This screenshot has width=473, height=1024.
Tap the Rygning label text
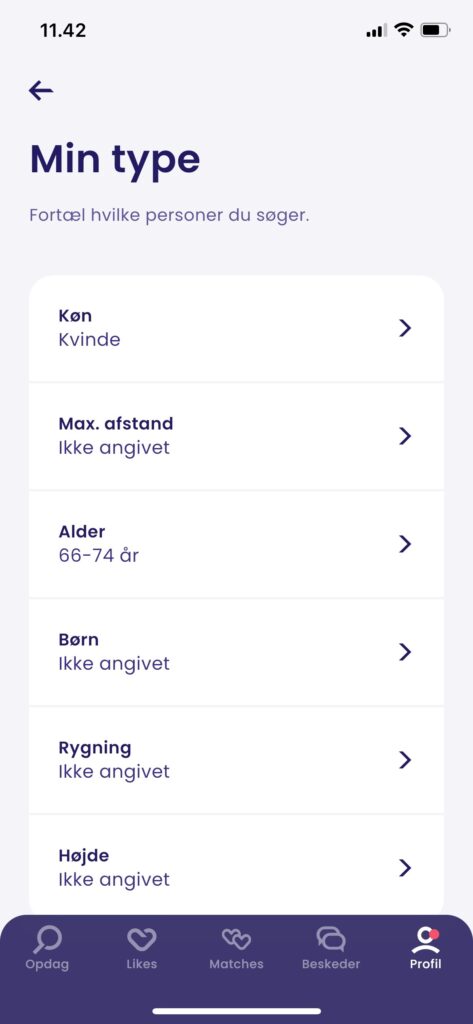95,748
